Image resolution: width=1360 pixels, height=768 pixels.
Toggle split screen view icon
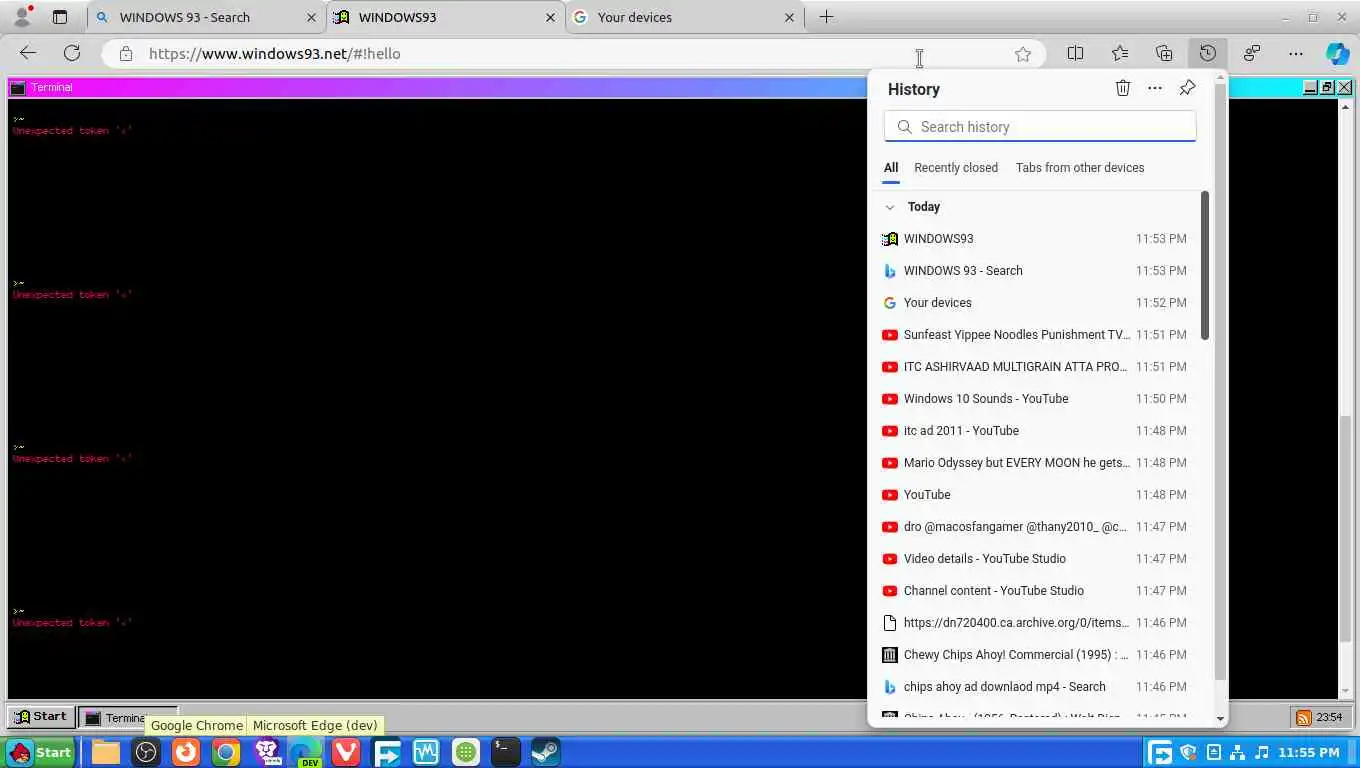(x=1075, y=54)
